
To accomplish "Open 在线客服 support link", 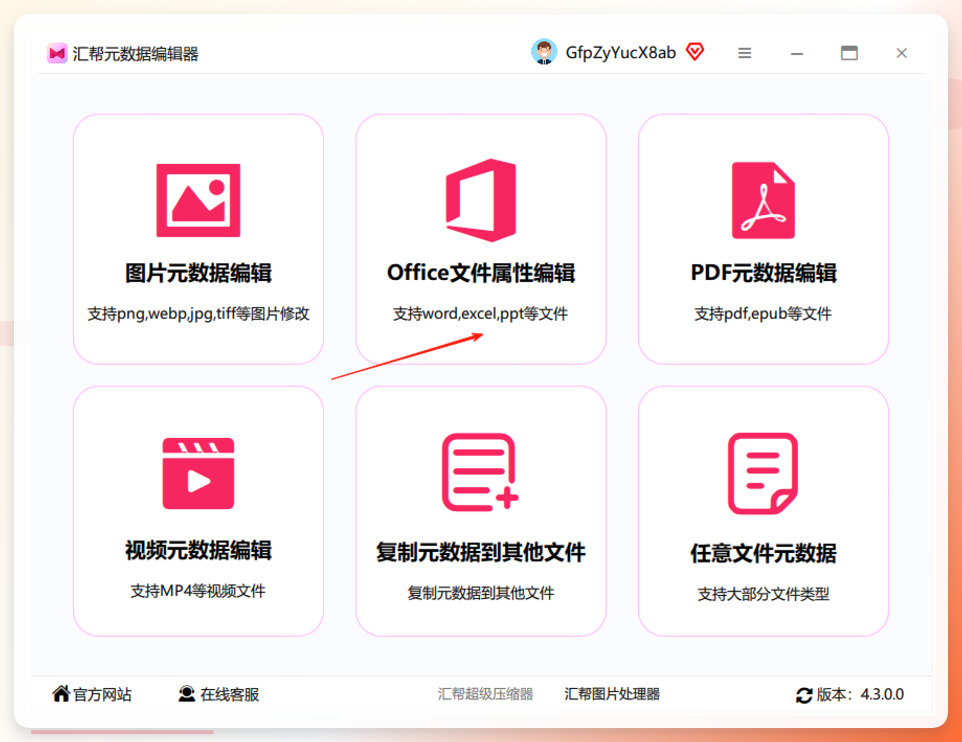I will coord(229,694).
